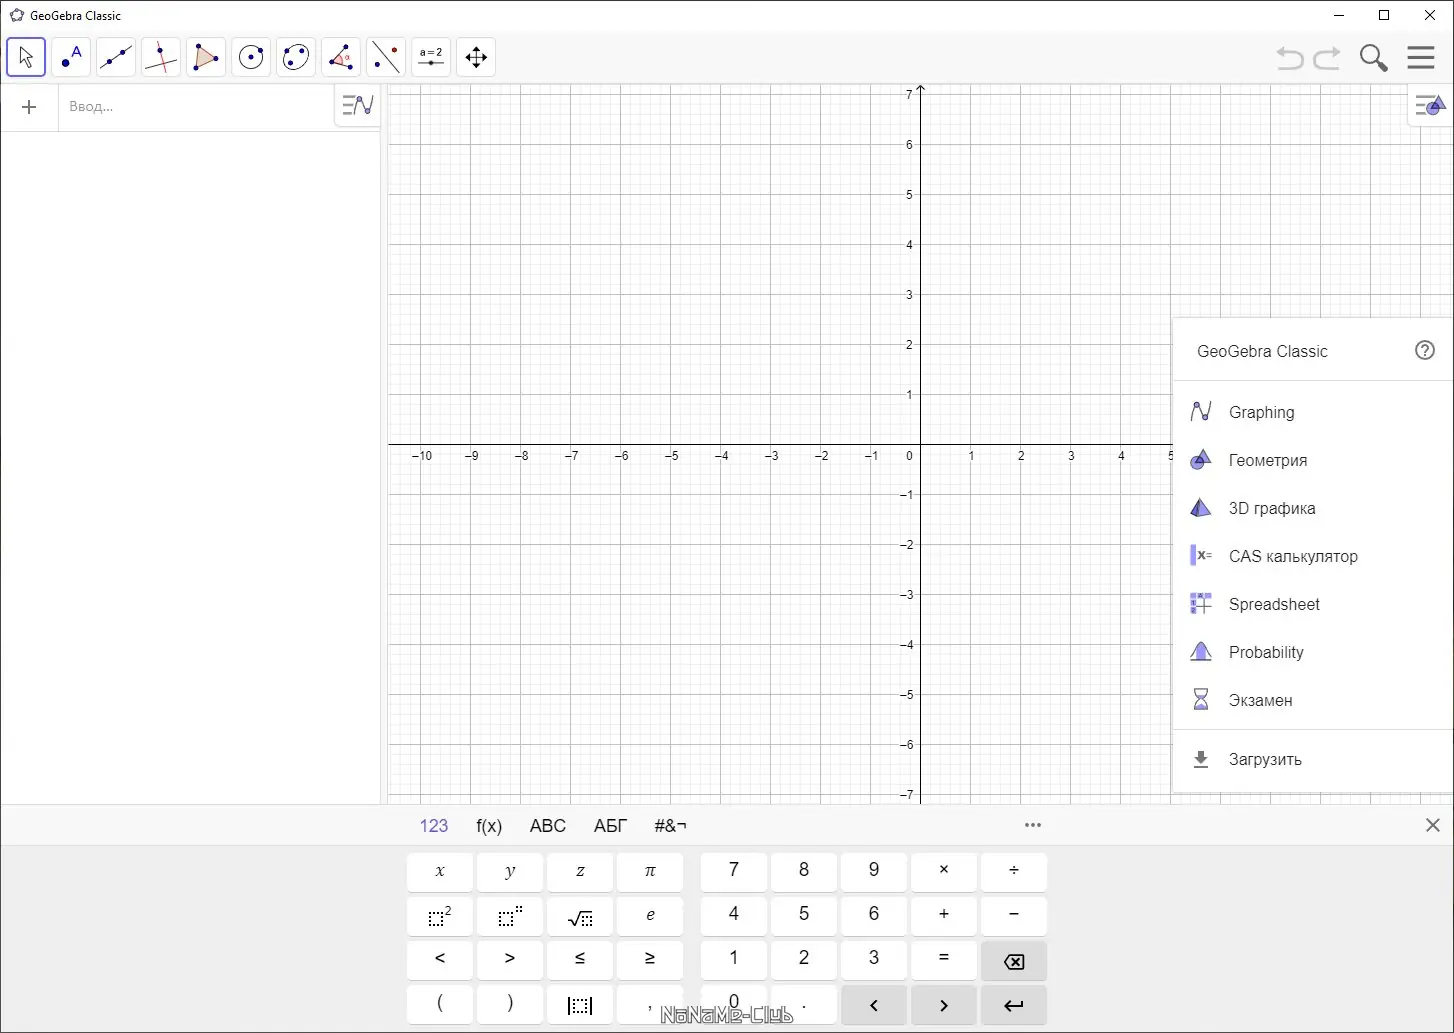Tap the right cursor arrow key

(x=944, y=1005)
